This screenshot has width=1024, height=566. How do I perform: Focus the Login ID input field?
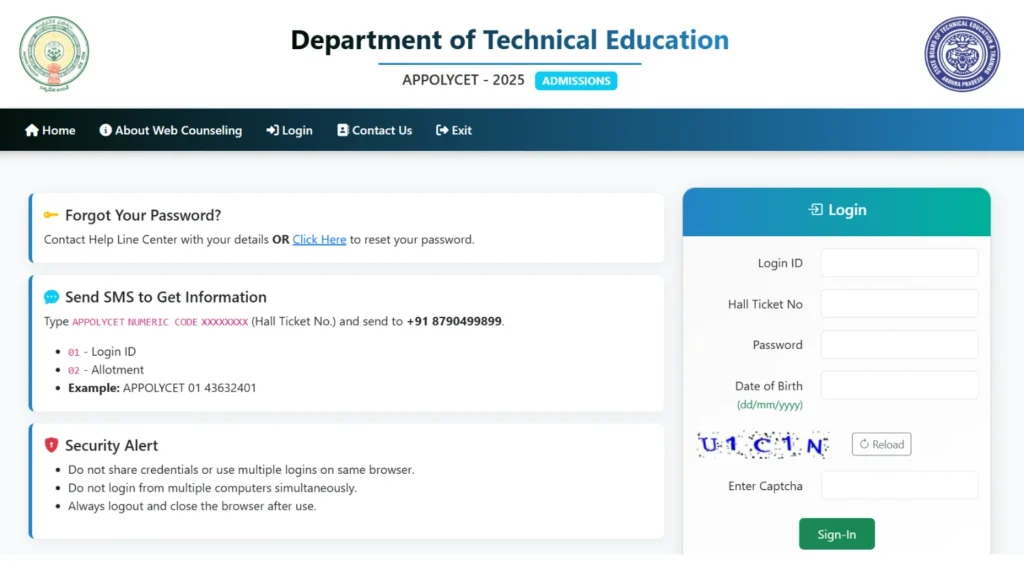click(899, 263)
